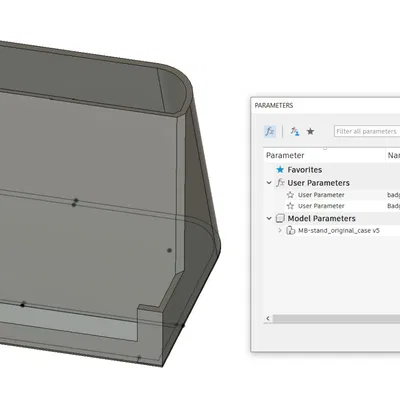Click the PARAMETERS dialog title
This screenshot has width=400, height=400.
tap(274, 105)
